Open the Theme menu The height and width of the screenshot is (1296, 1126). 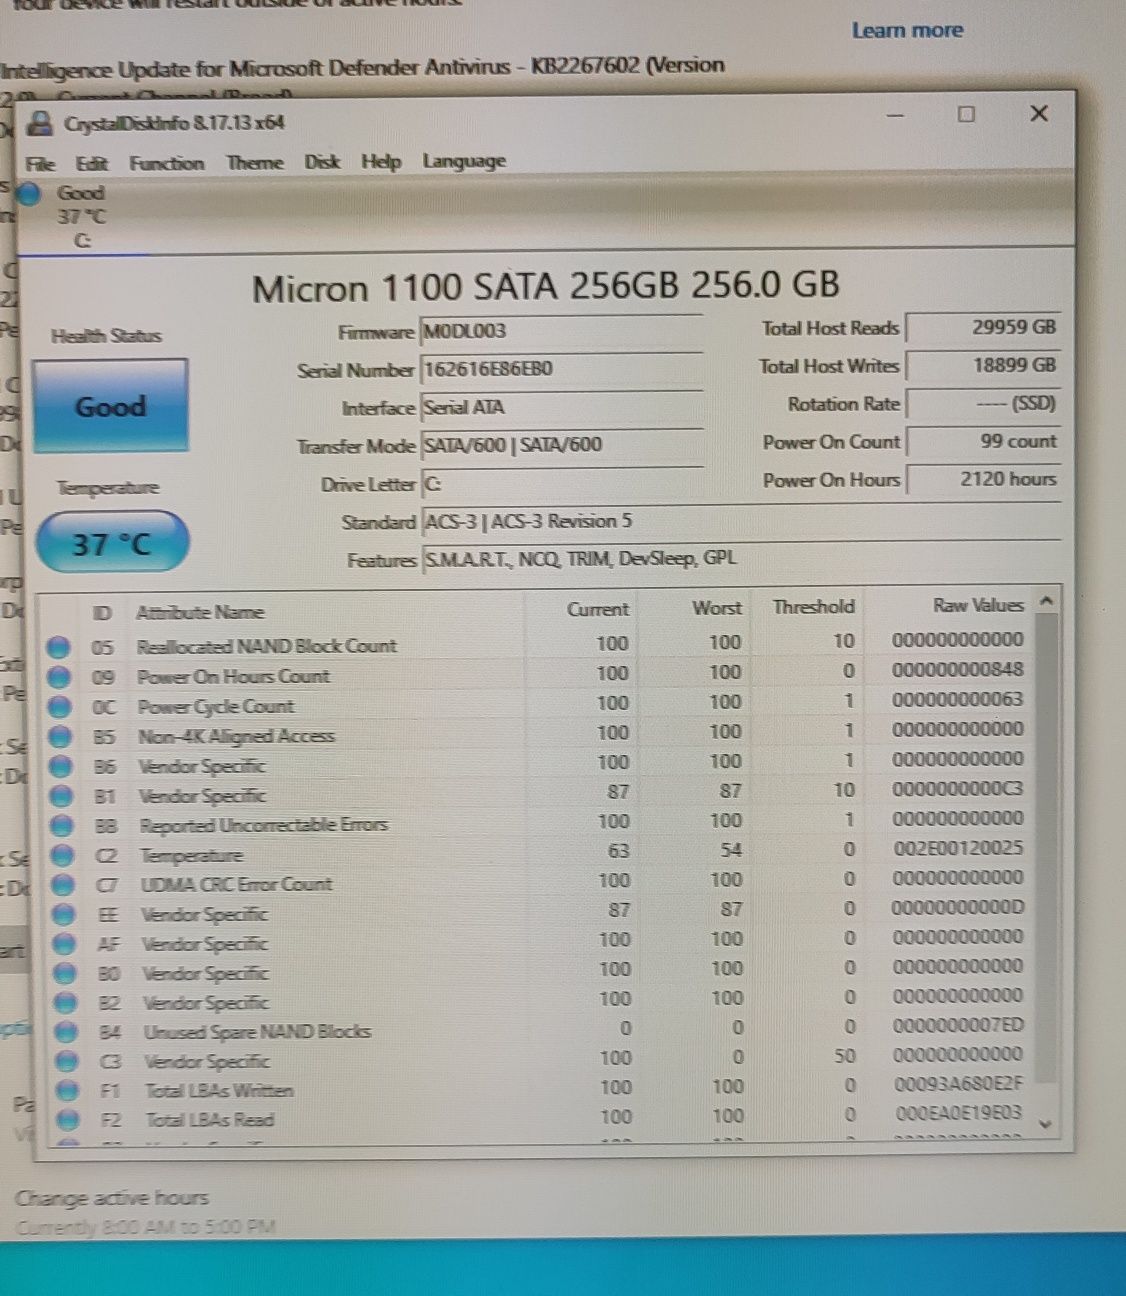click(254, 162)
